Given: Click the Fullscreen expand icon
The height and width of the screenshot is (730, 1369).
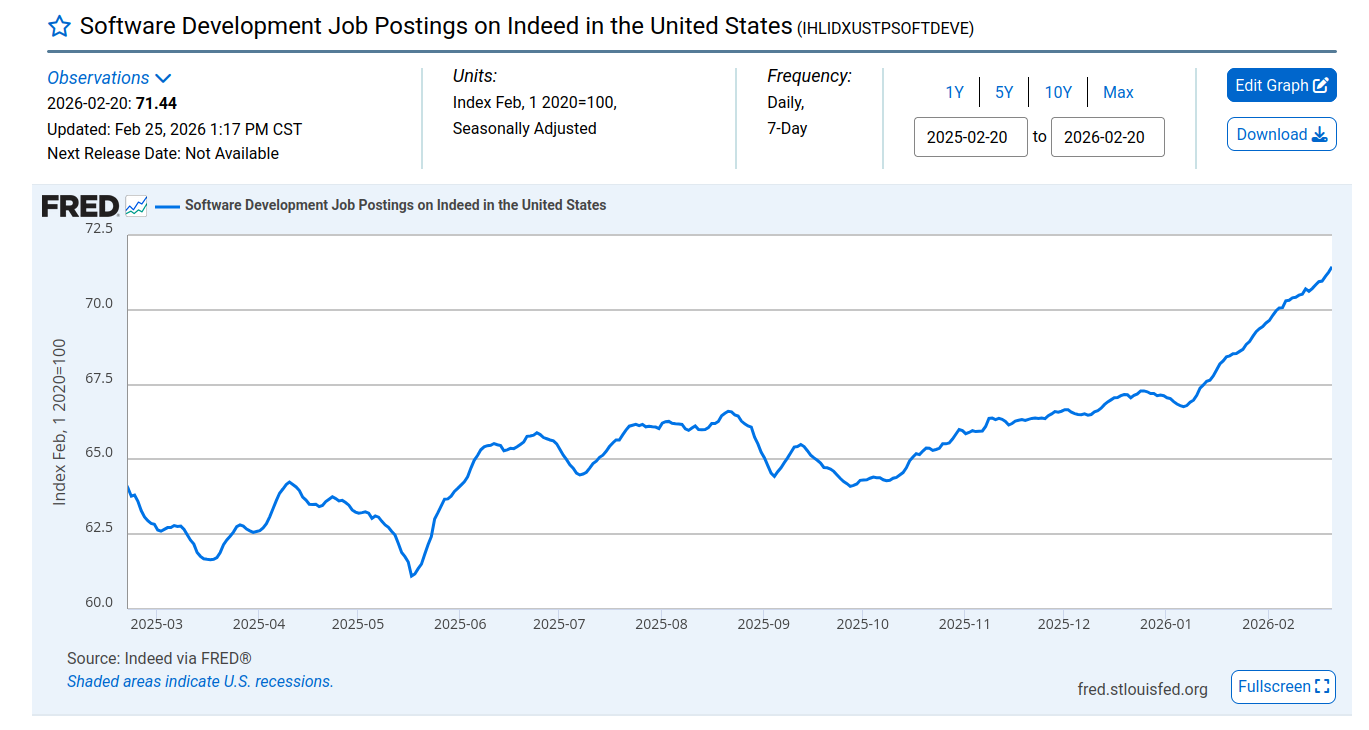Looking at the screenshot, I should [x=1322, y=687].
